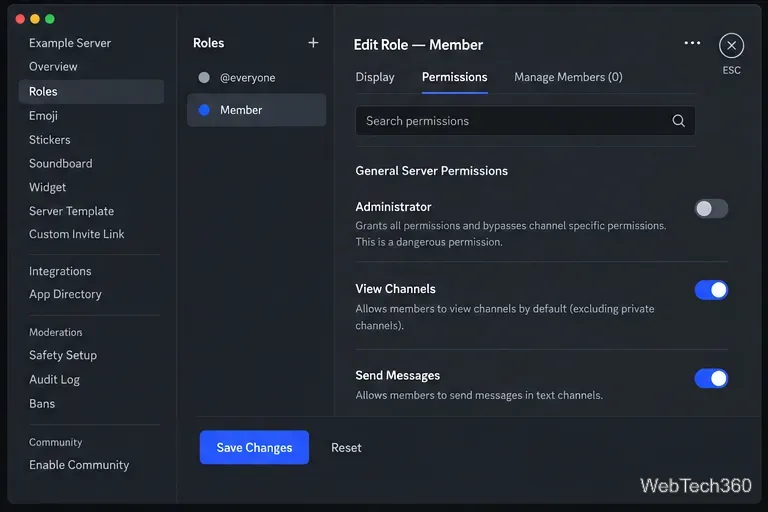This screenshot has height=512, width=768.
Task: Click the gray @everyone role color dot
Action: click(204, 77)
